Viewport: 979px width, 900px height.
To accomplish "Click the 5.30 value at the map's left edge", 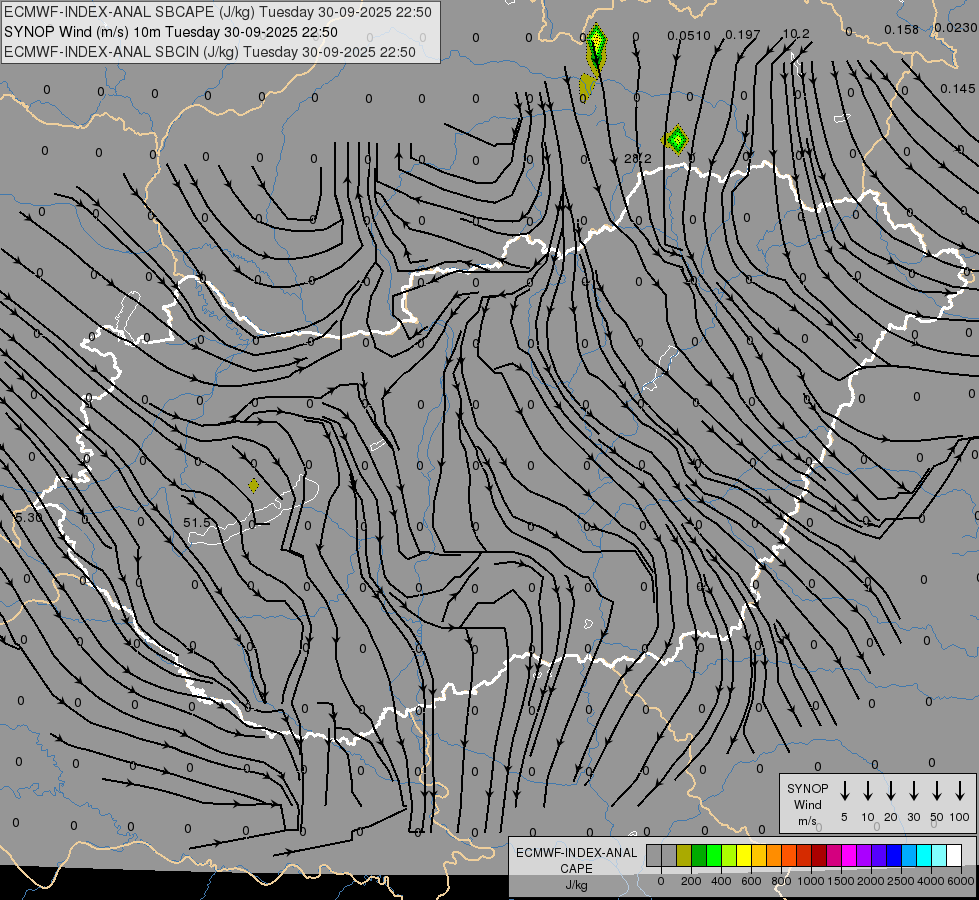I will pyautogui.click(x=28, y=517).
